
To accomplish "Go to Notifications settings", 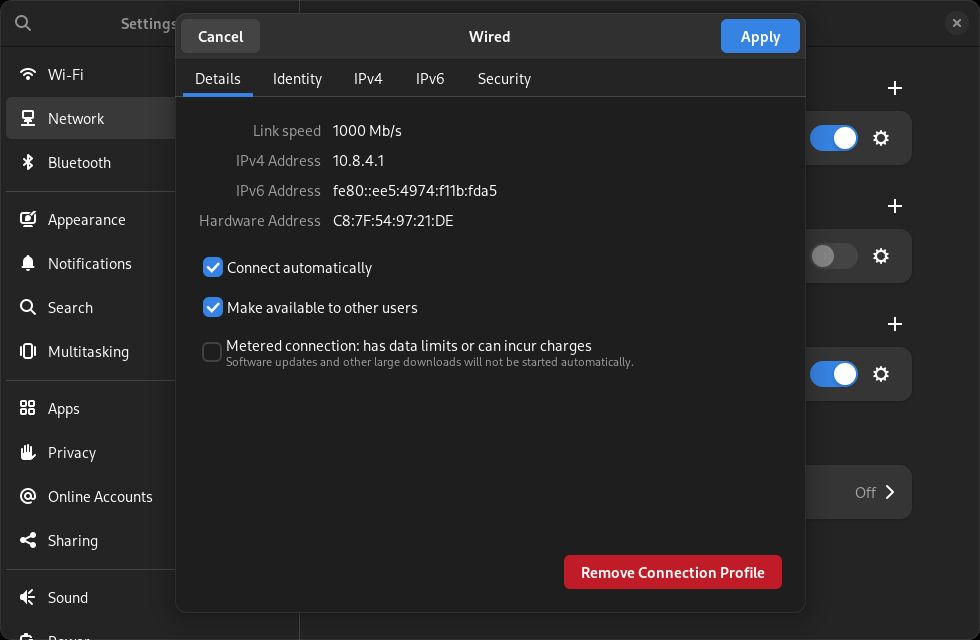I will point(89,264).
